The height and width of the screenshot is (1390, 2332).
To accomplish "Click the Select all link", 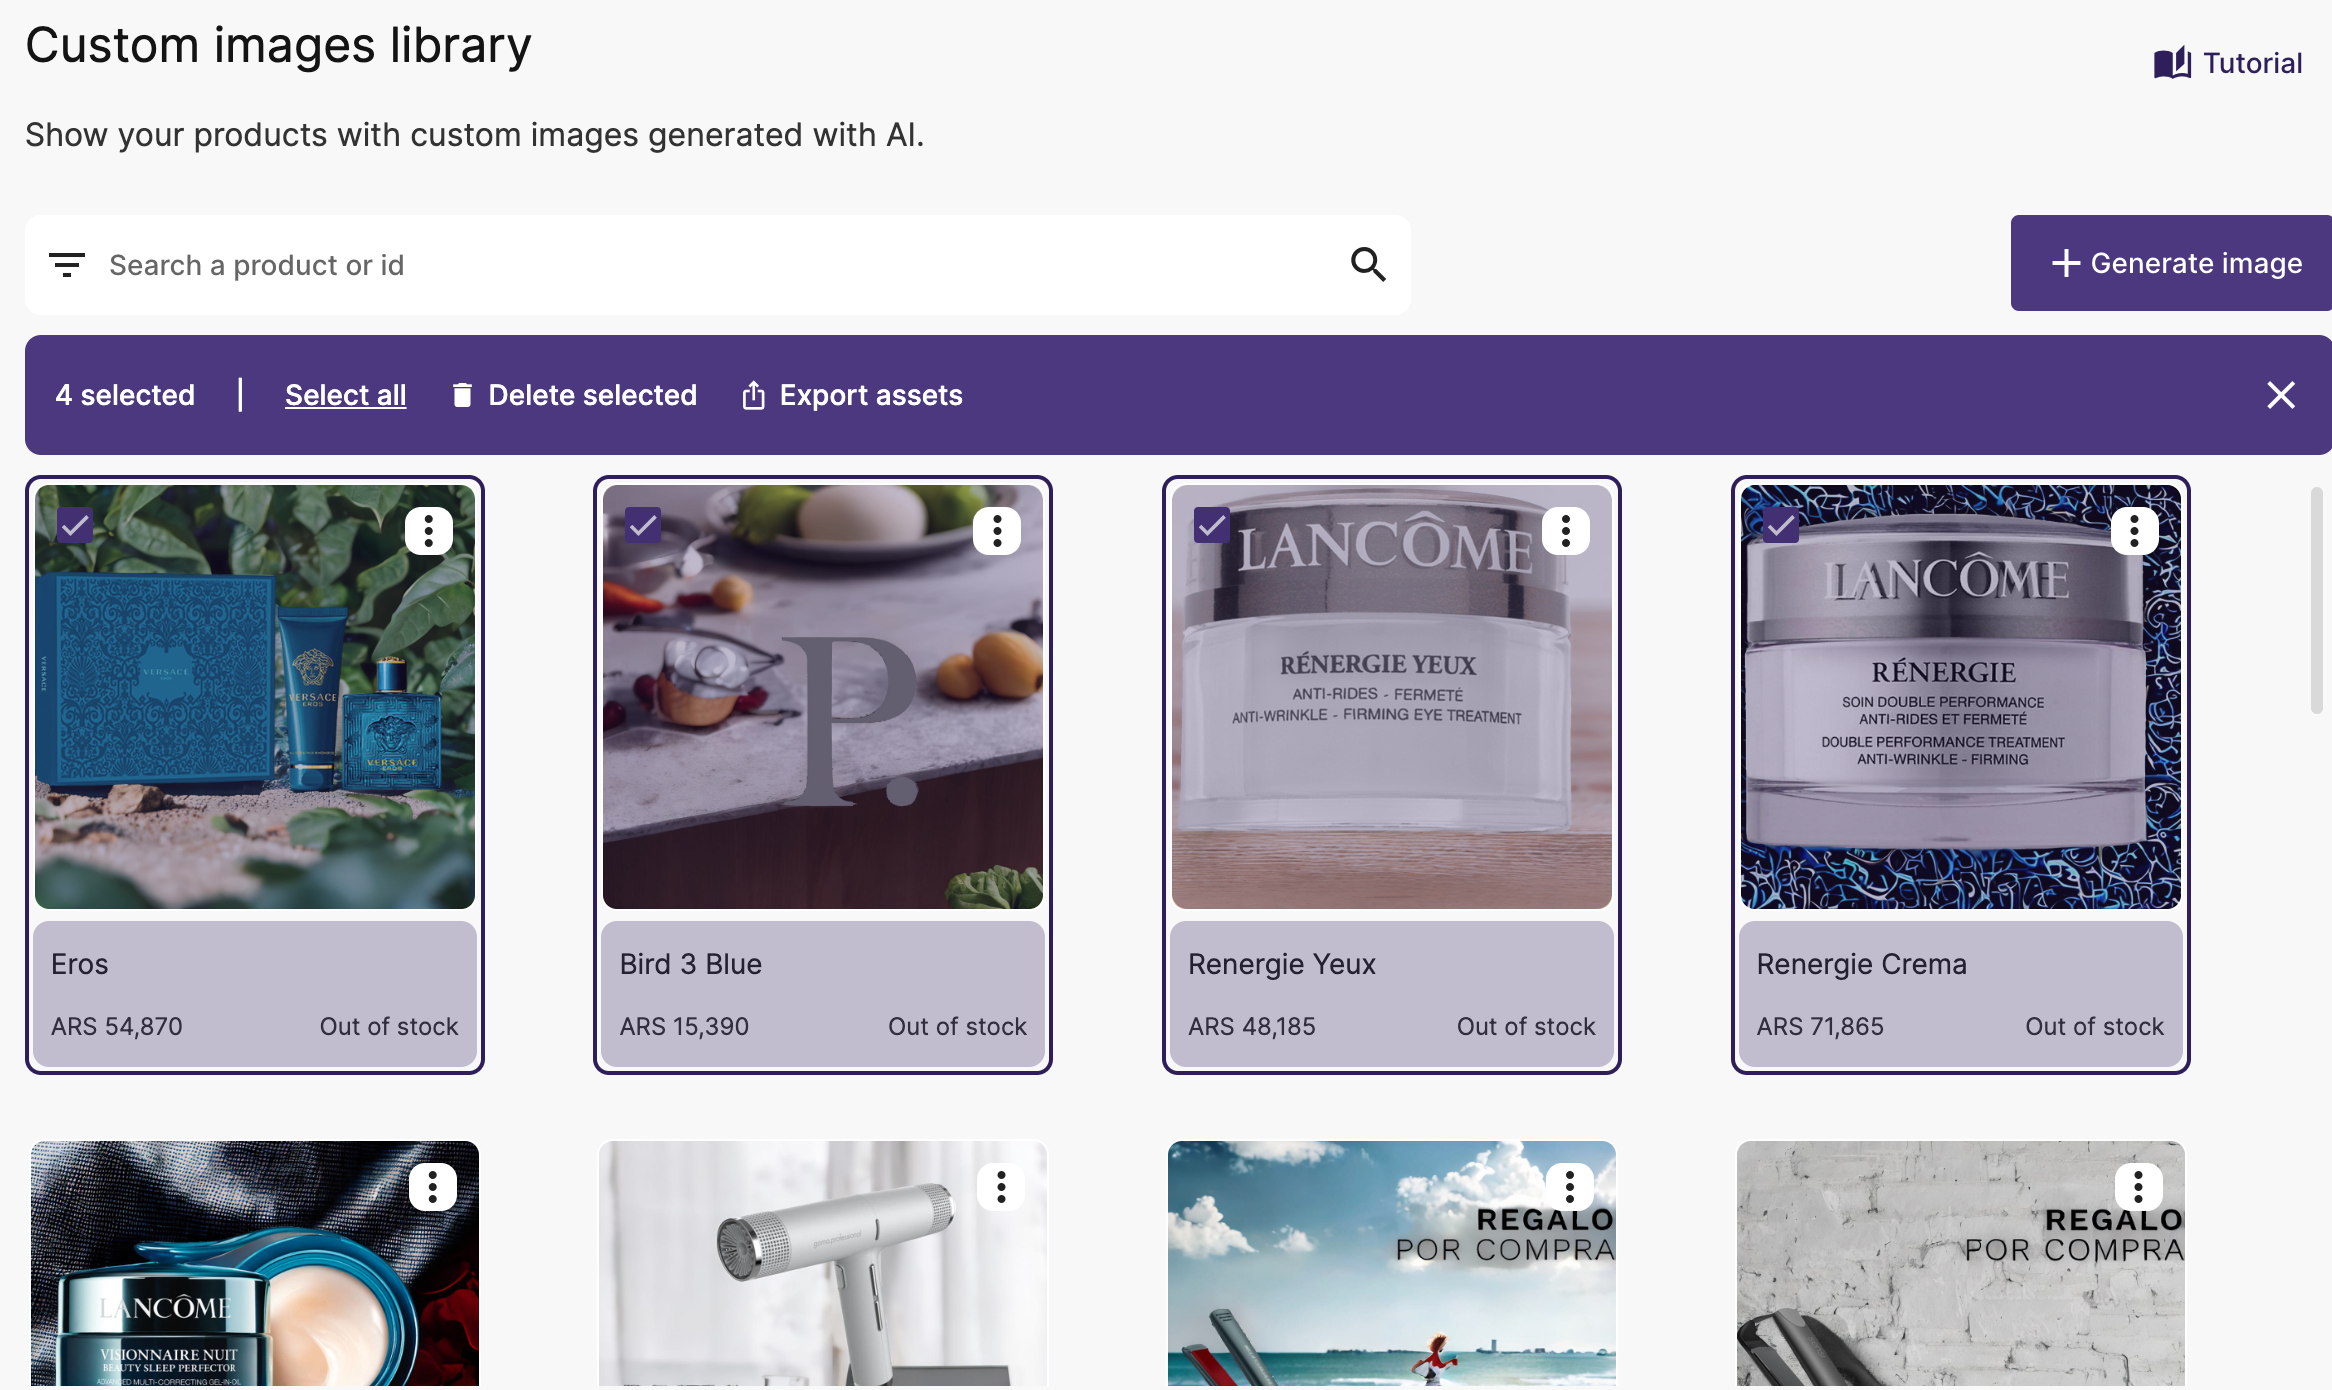I will pos(345,395).
